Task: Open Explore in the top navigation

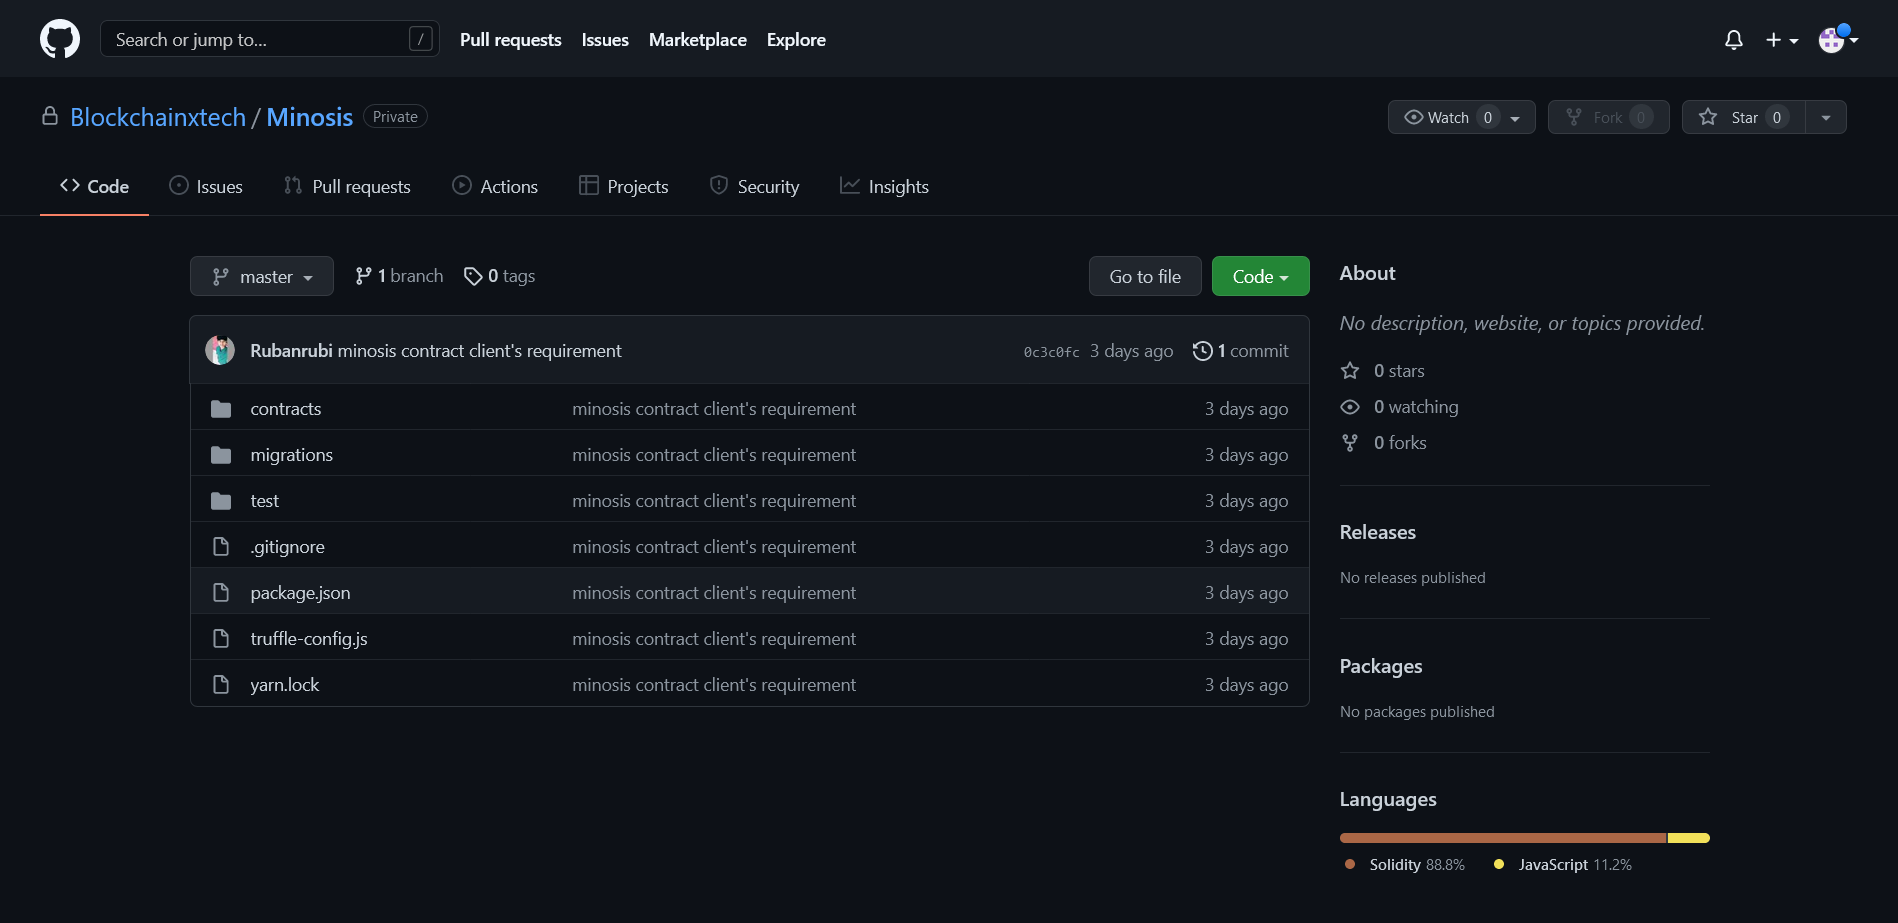Action: tap(796, 40)
